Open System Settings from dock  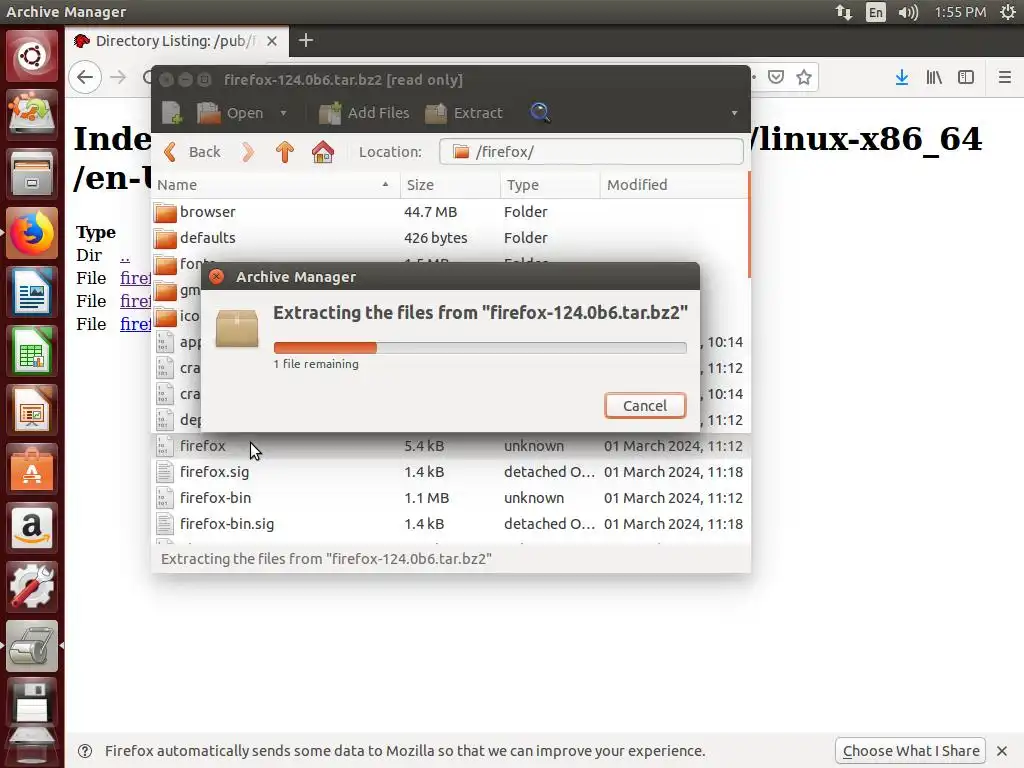(32, 587)
